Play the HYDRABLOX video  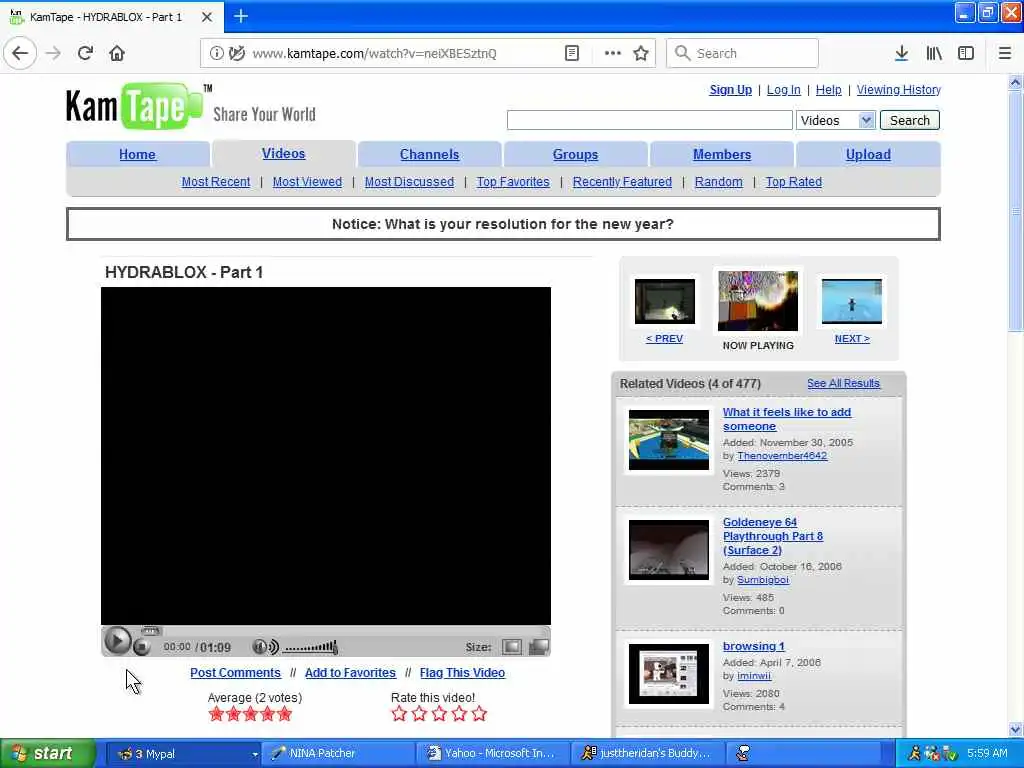117,641
